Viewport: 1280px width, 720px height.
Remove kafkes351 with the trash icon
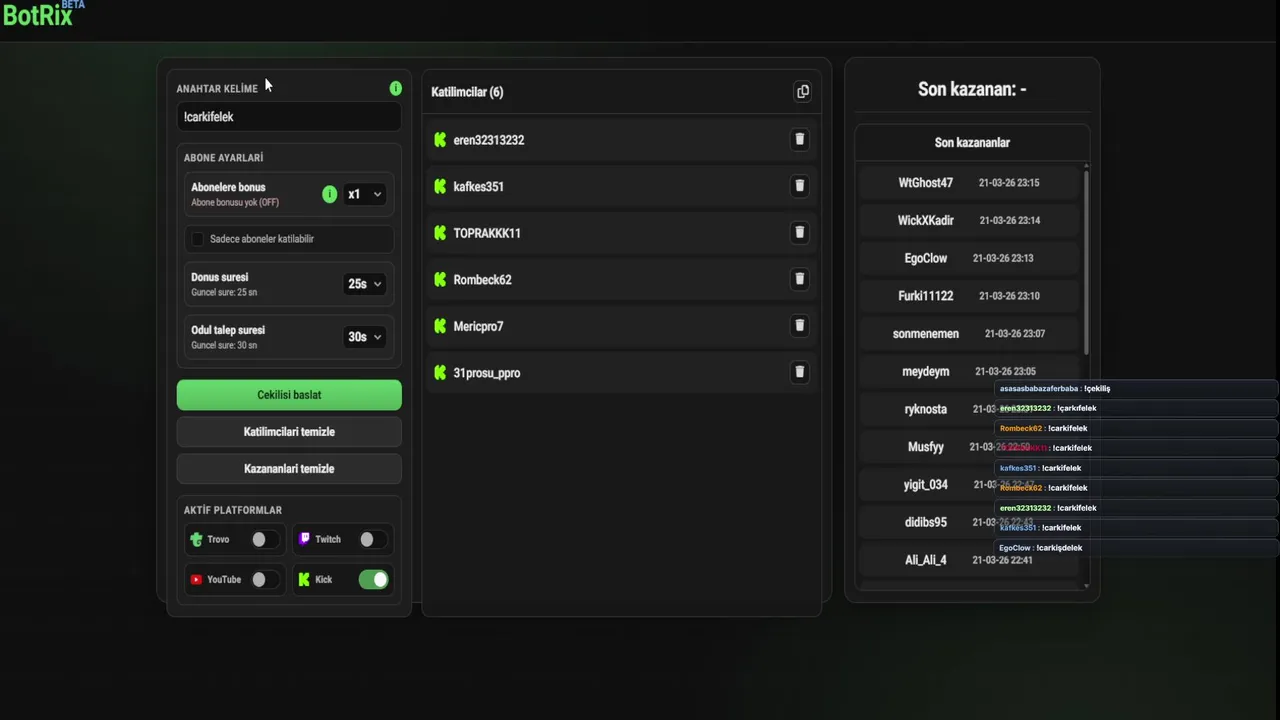pyautogui.click(x=799, y=186)
